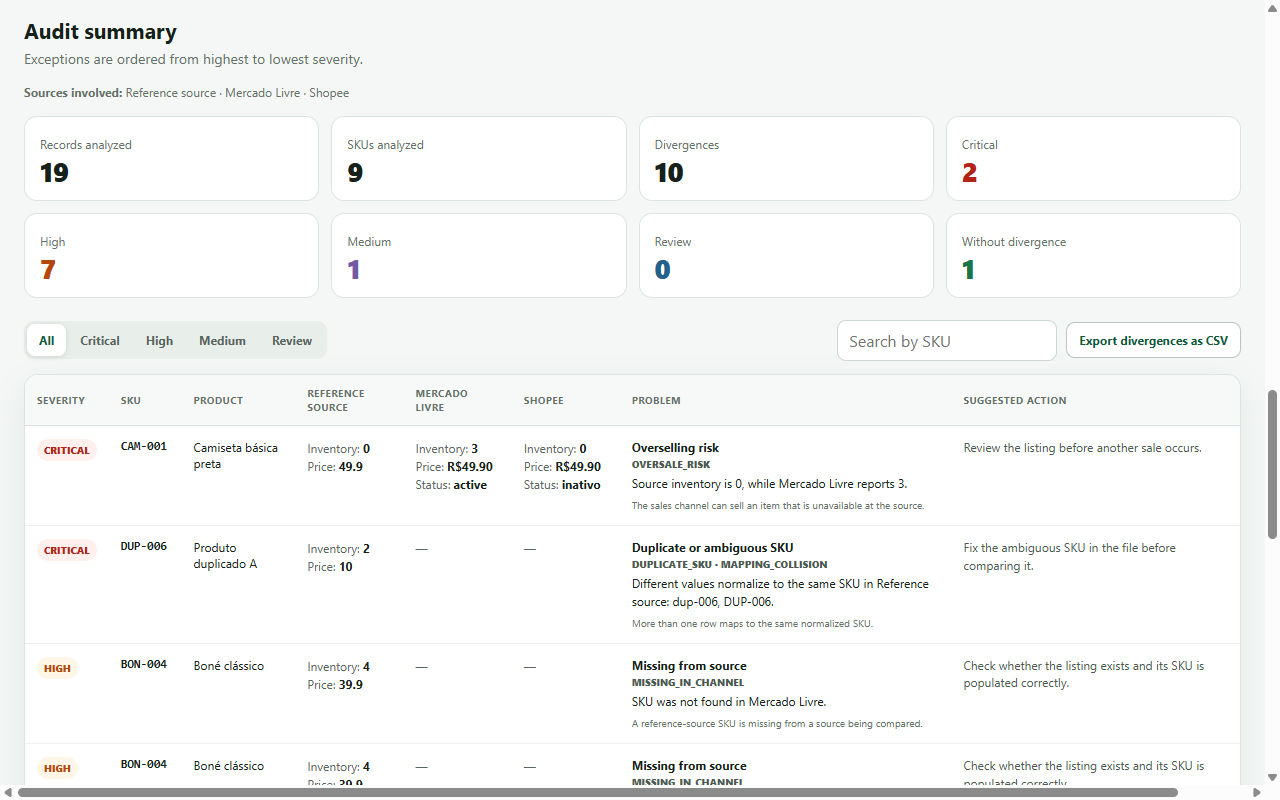Select the All filter tab
The width and height of the screenshot is (1280, 800).
pos(47,341)
